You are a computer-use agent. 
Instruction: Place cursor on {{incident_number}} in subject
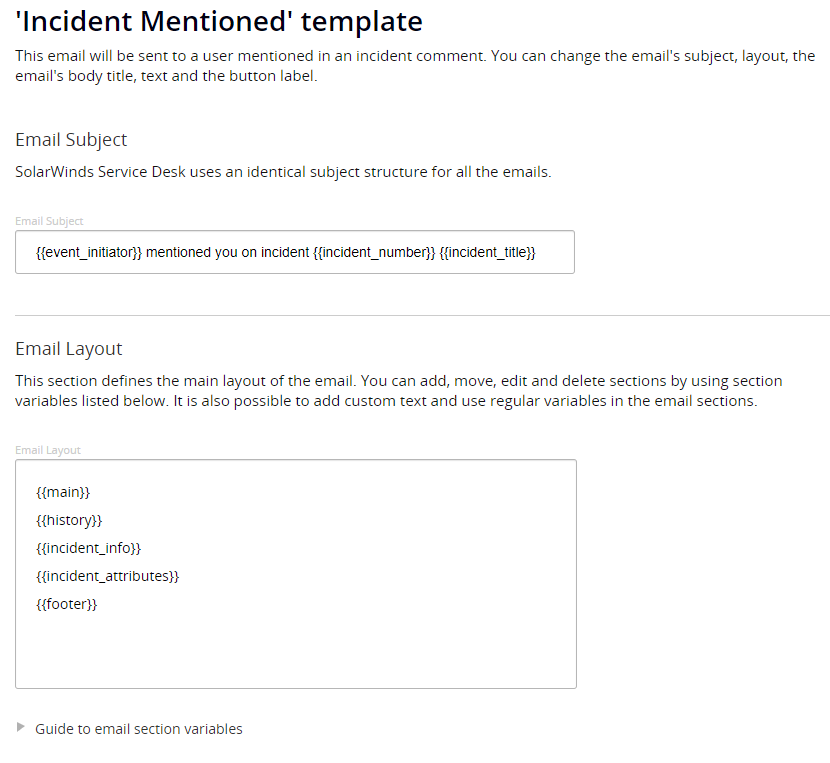tap(374, 253)
